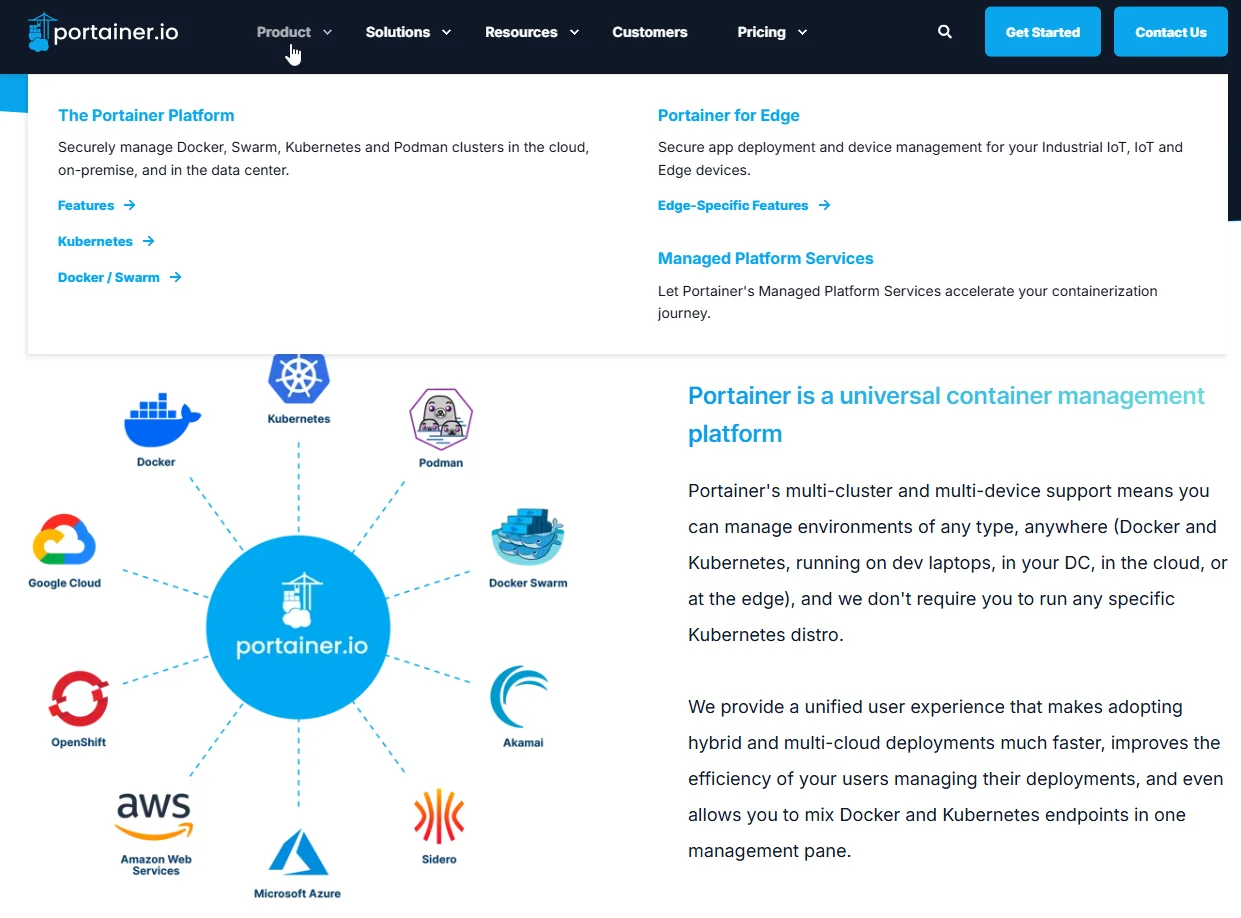Click the arrow beside Docker / Swarm
Screen dimensions: 1241x918
(175, 277)
